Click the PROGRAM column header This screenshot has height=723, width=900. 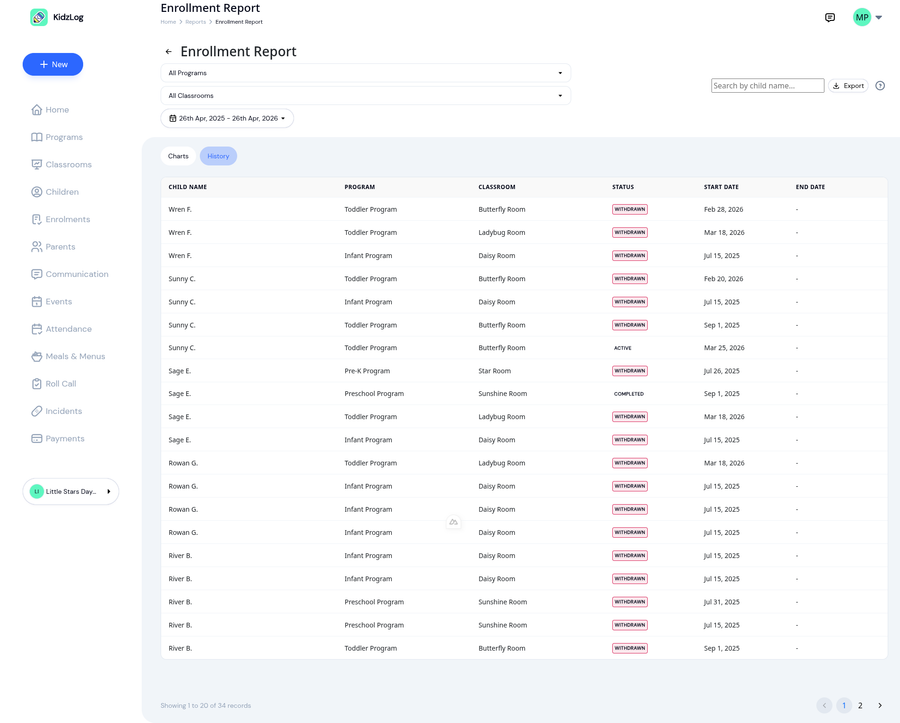coord(359,187)
